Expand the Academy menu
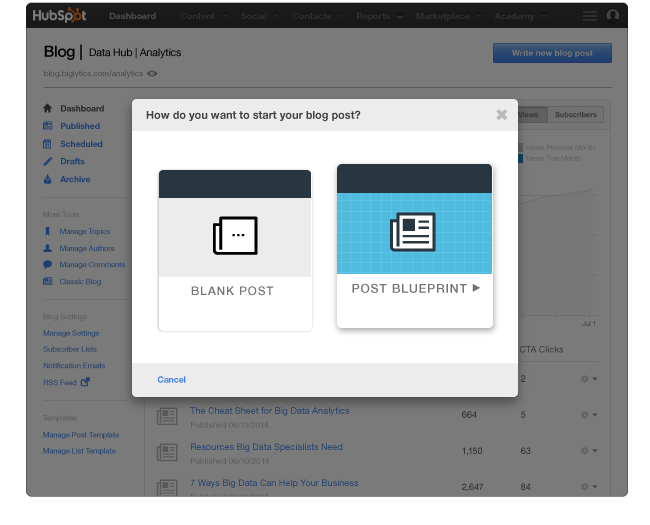The image size is (650, 525). tap(520, 16)
